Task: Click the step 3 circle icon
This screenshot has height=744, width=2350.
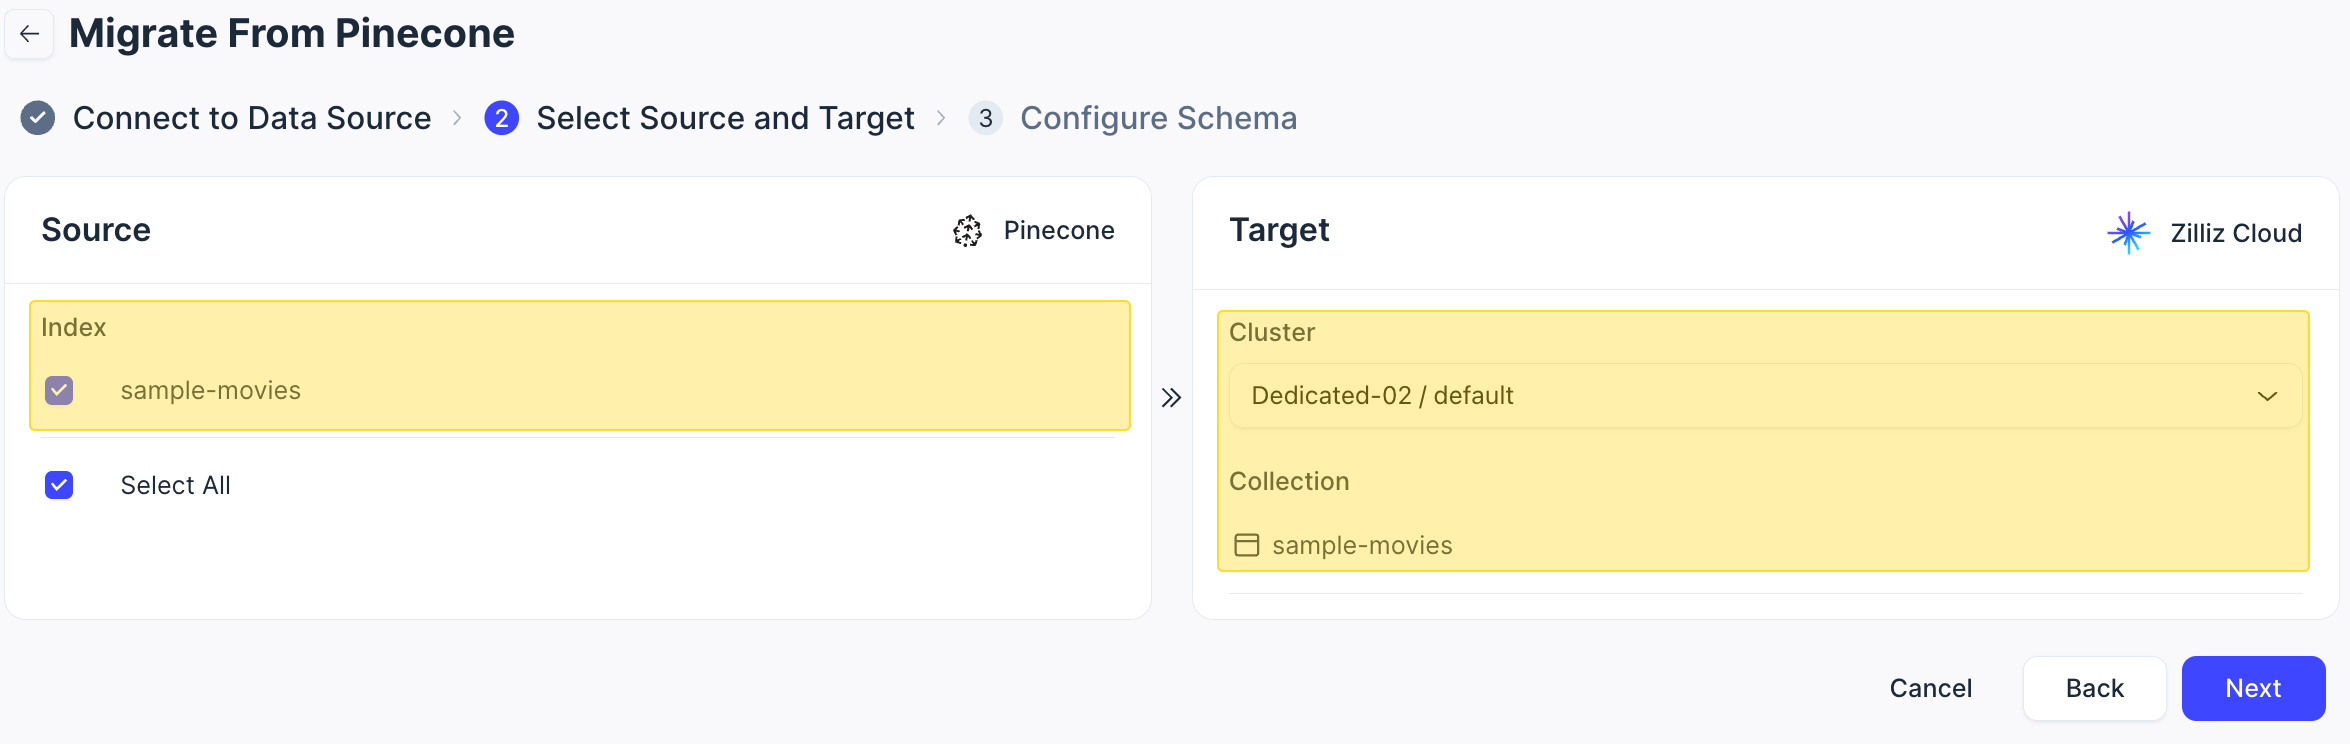Action: tap(985, 118)
